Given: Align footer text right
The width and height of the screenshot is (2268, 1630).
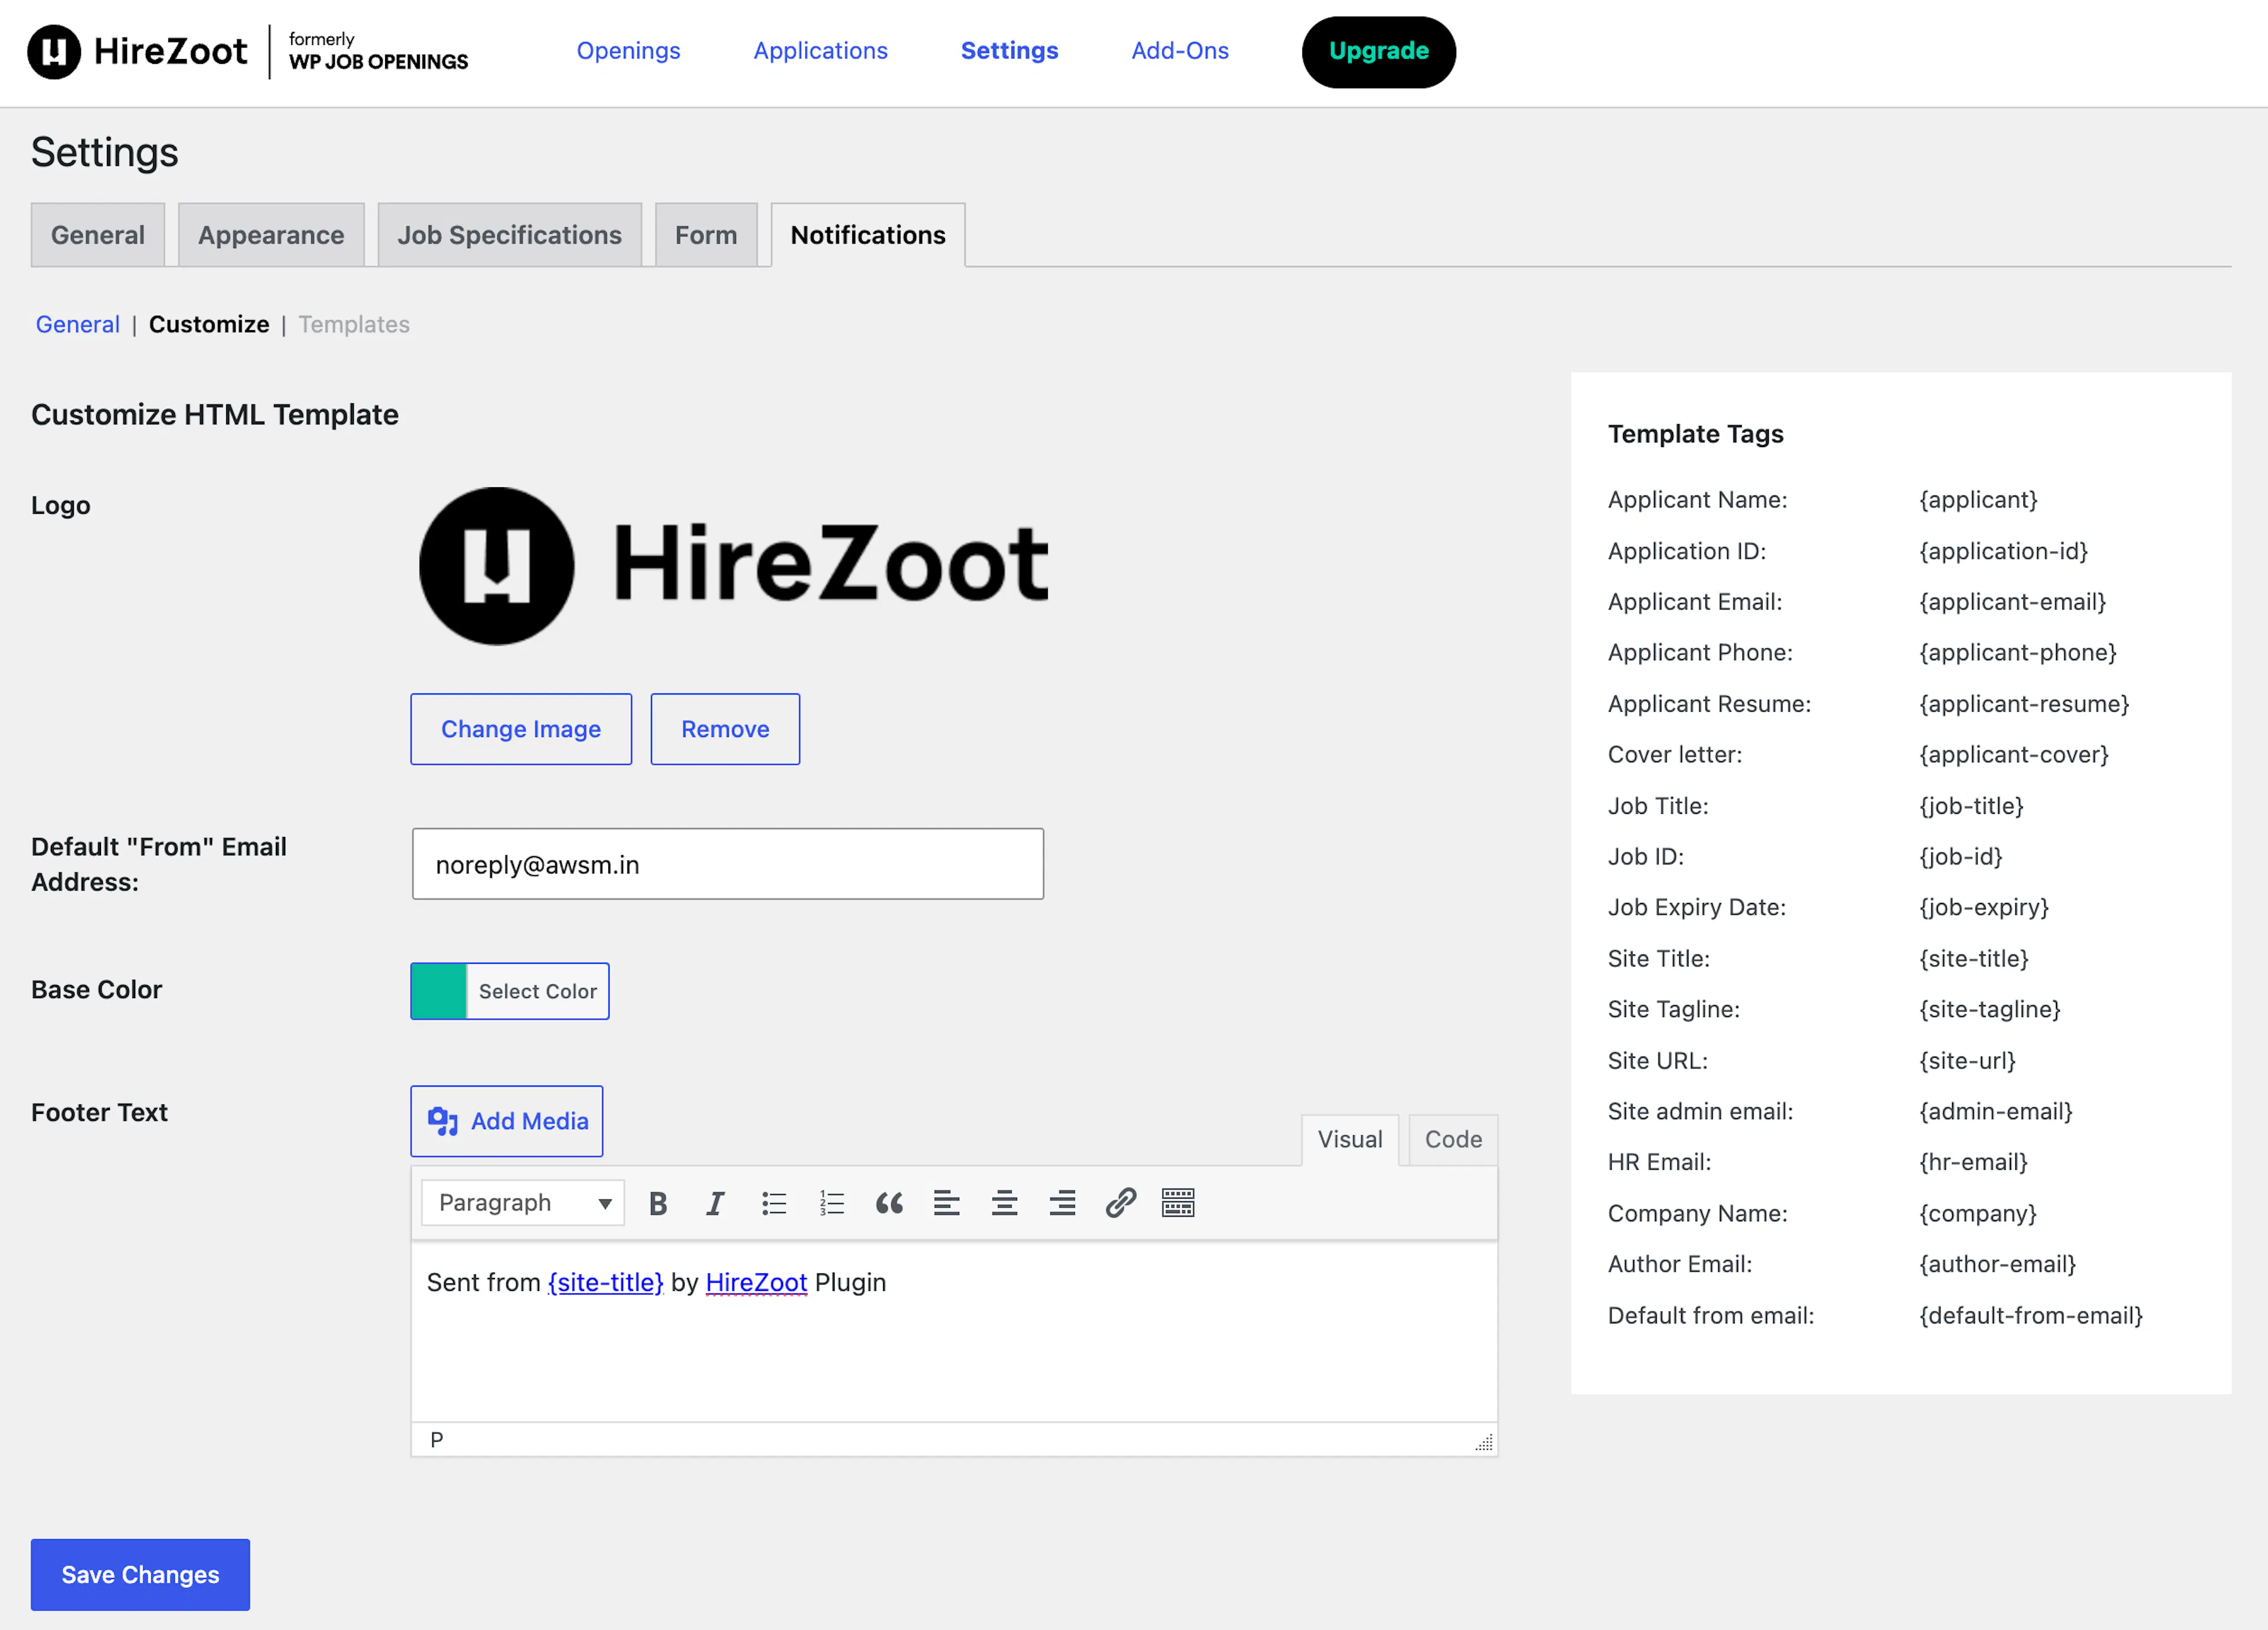Looking at the screenshot, I should pos(1062,1203).
